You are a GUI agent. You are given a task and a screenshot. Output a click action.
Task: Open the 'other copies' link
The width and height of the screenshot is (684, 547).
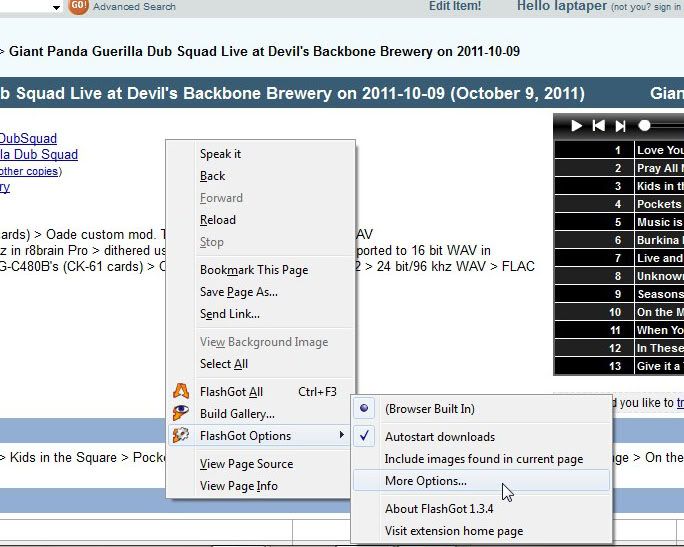(29, 171)
